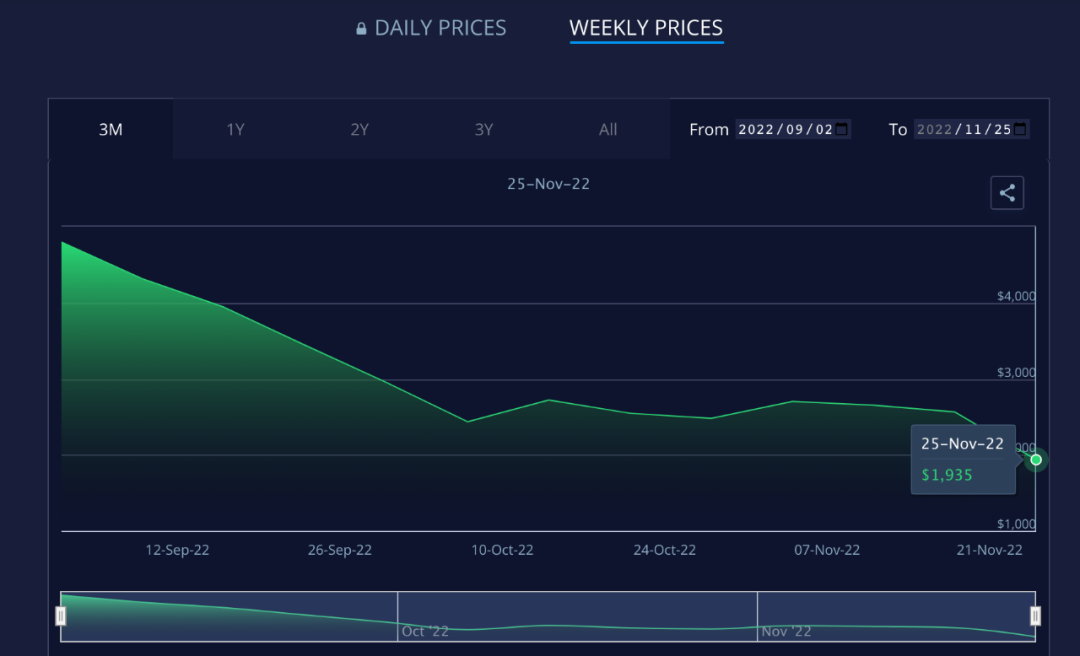Click the green data point marker for 25-Nov-22
This screenshot has width=1080, height=656.
pos(1036,460)
